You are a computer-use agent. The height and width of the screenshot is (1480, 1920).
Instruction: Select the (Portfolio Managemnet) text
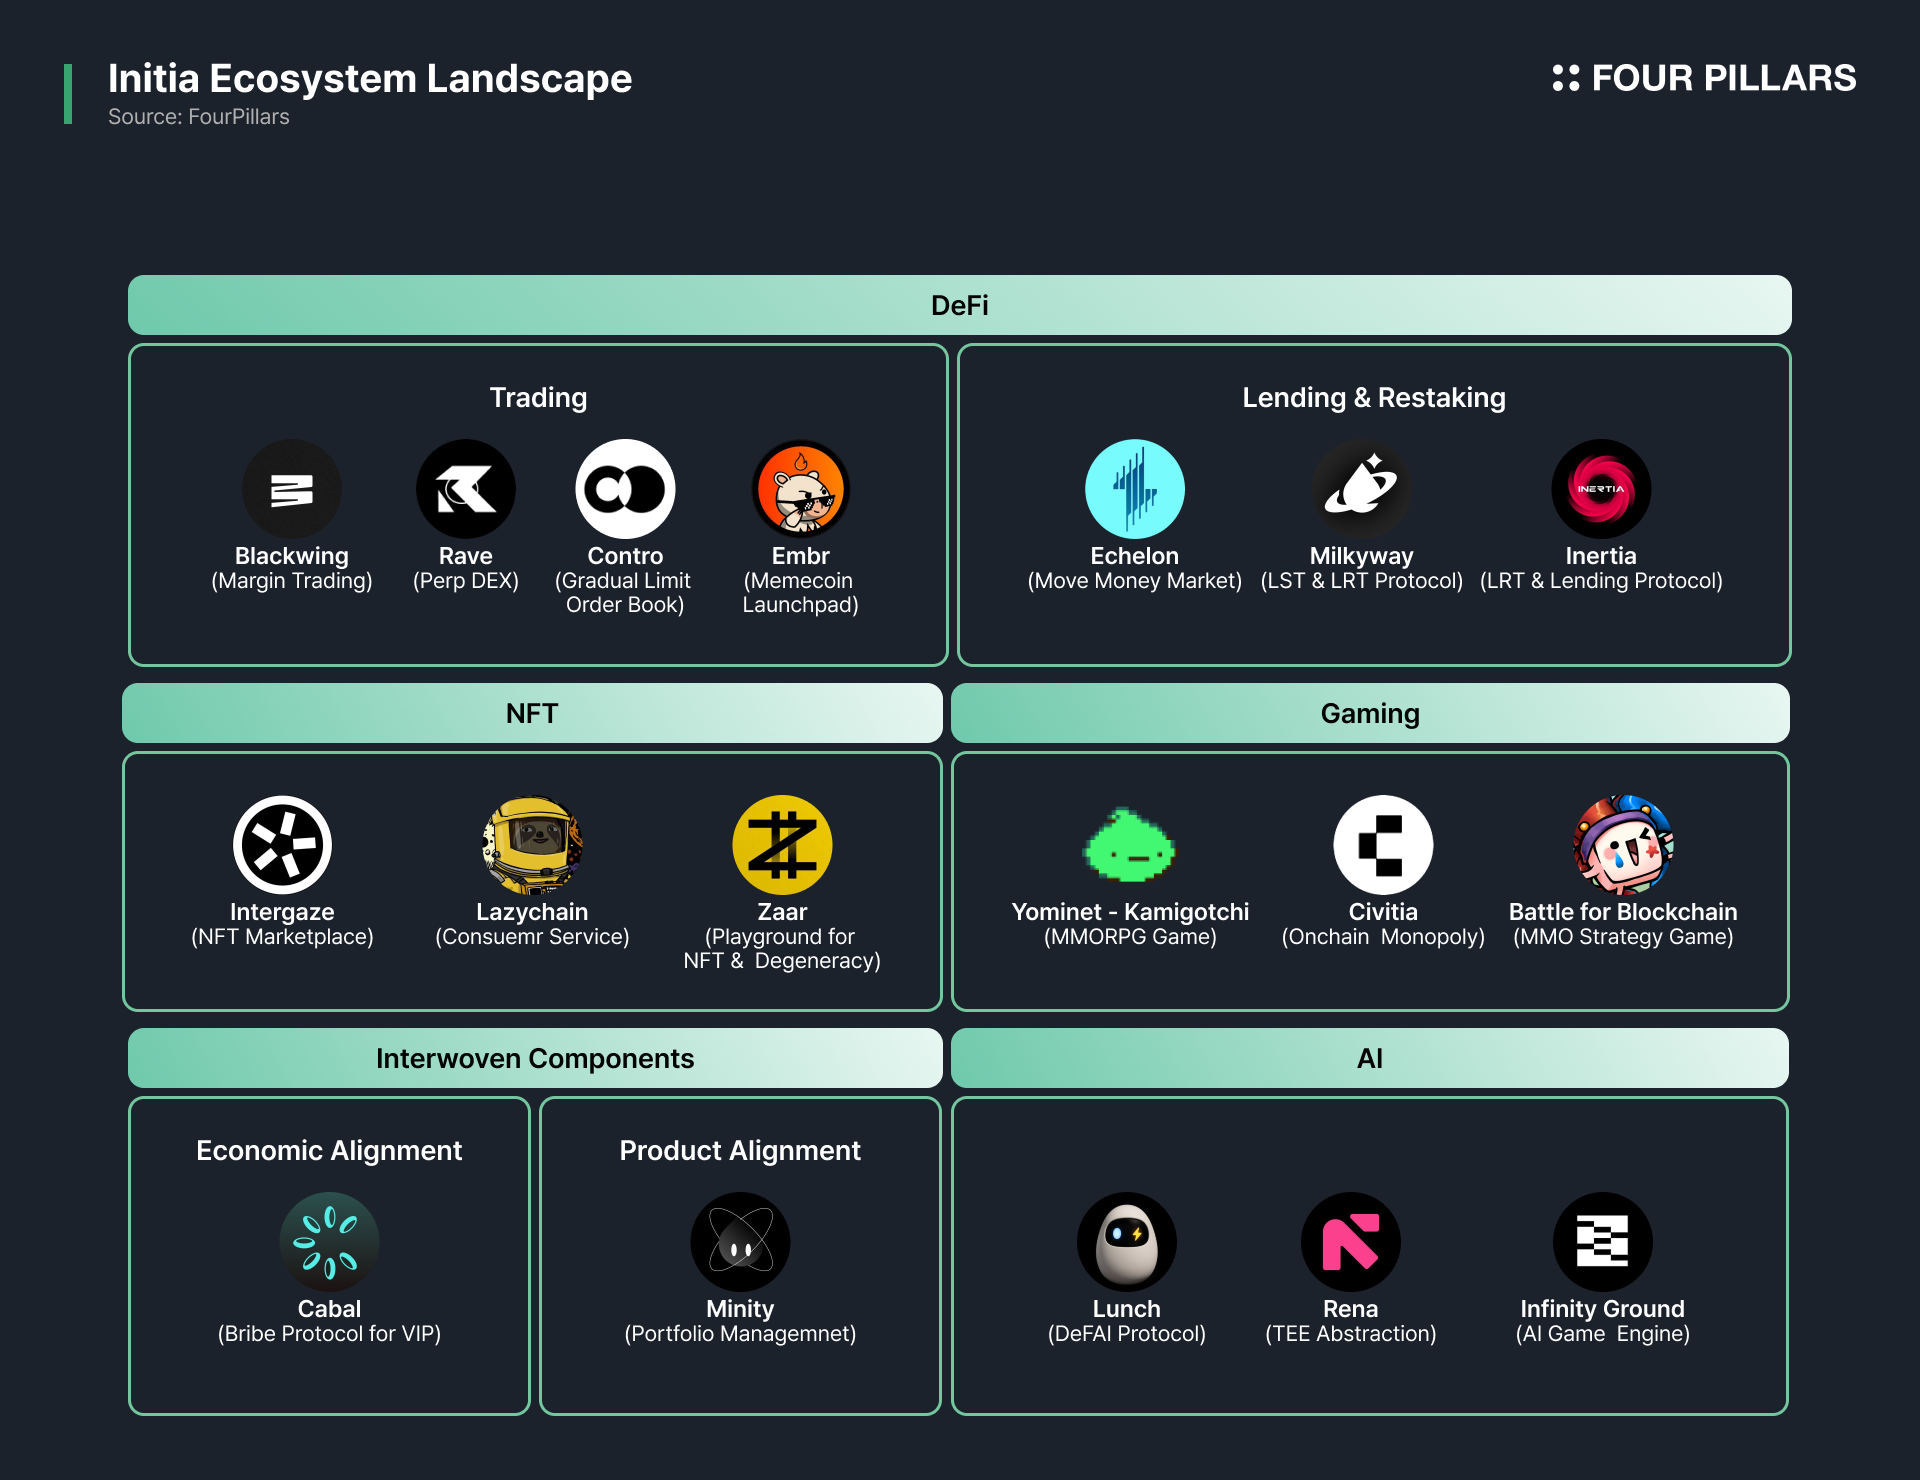pyautogui.click(x=740, y=1334)
